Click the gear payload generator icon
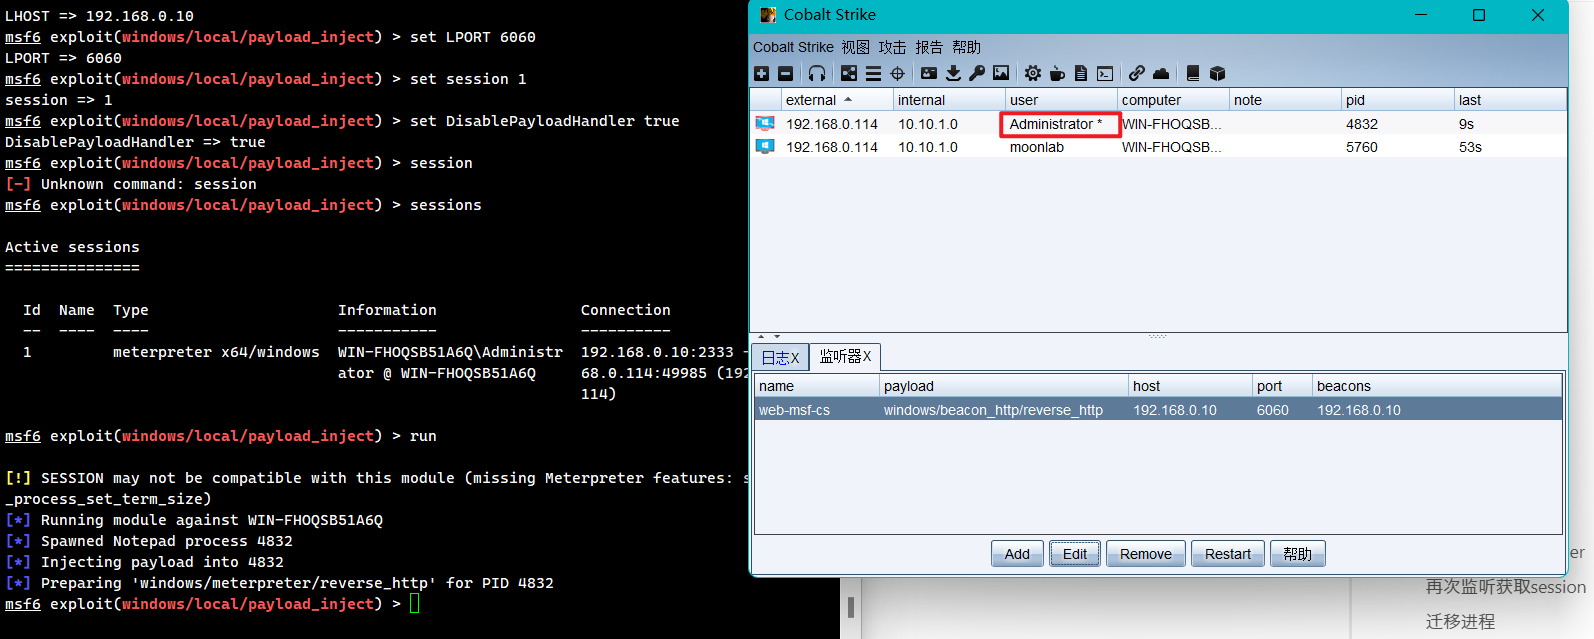This screenshot has height=639, width=1594. [1033, 73]
